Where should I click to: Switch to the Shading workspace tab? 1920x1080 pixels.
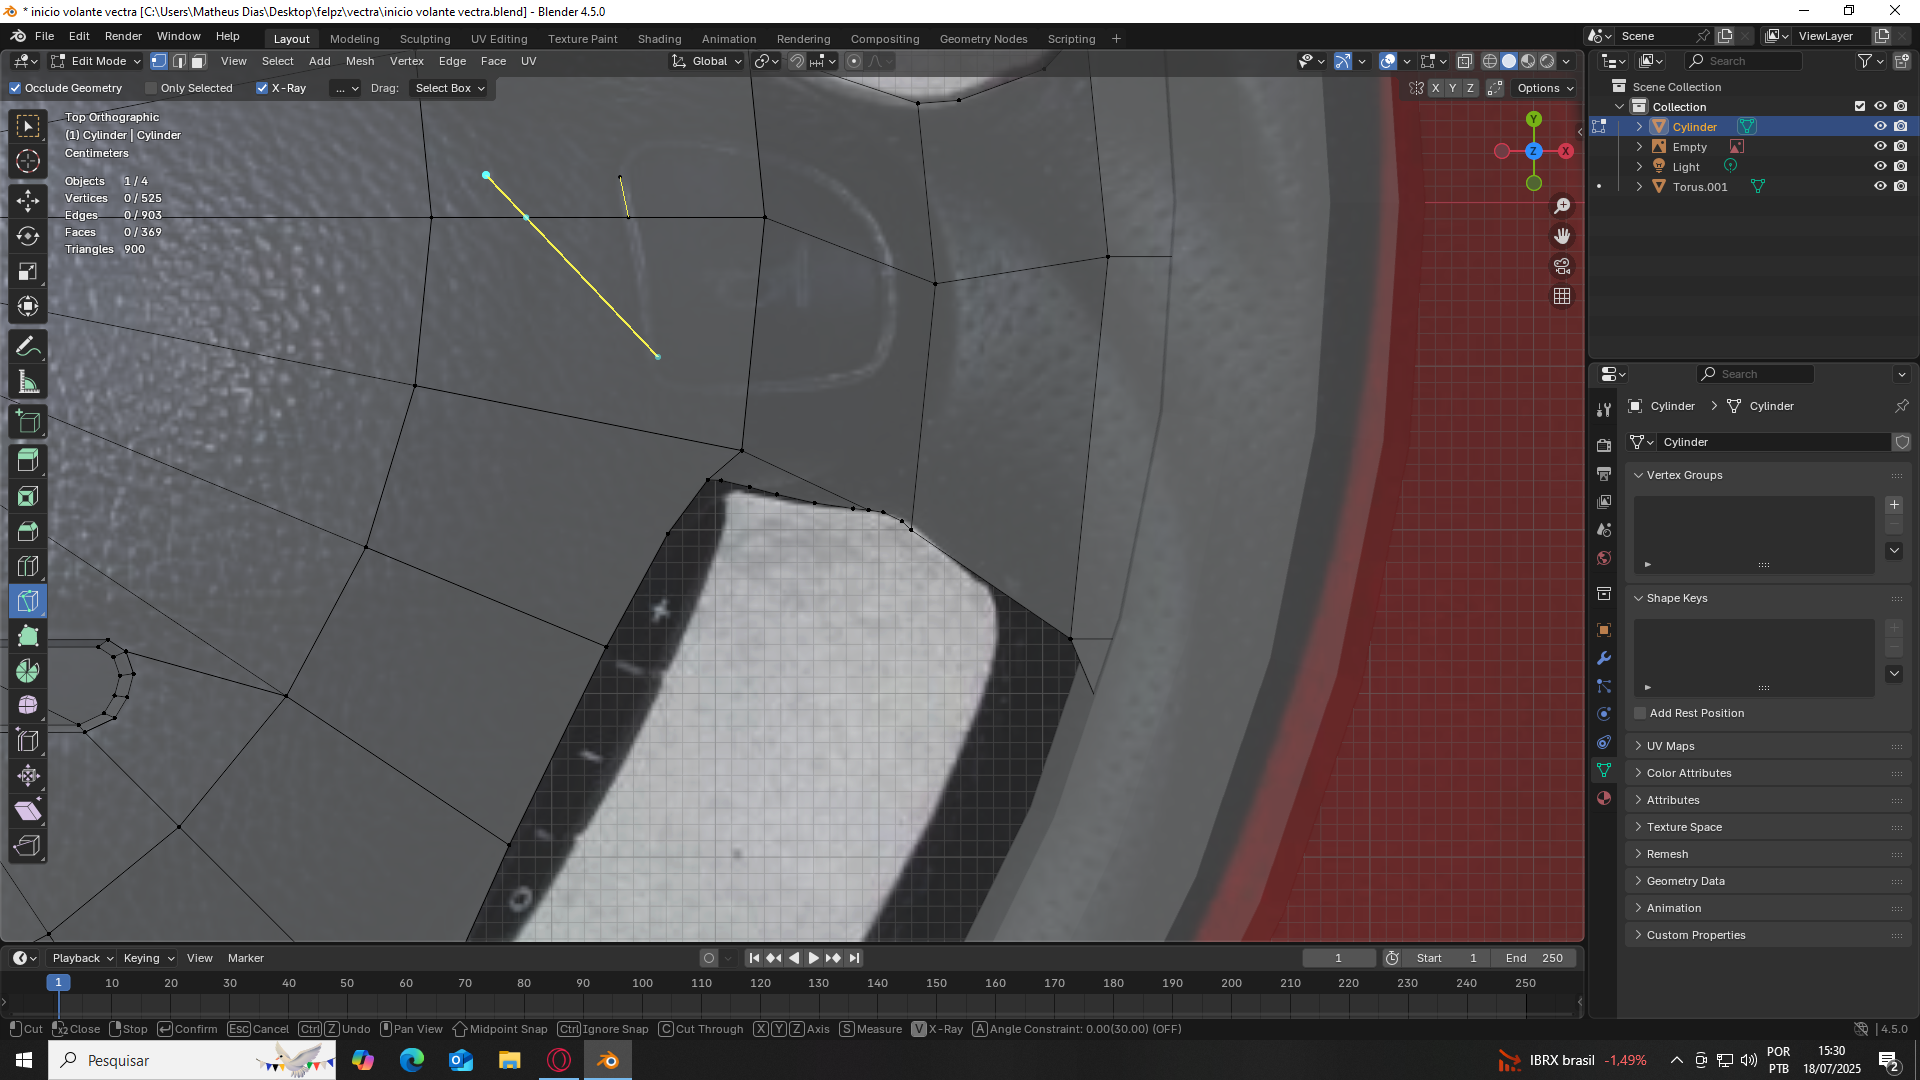tap(659, 39)
